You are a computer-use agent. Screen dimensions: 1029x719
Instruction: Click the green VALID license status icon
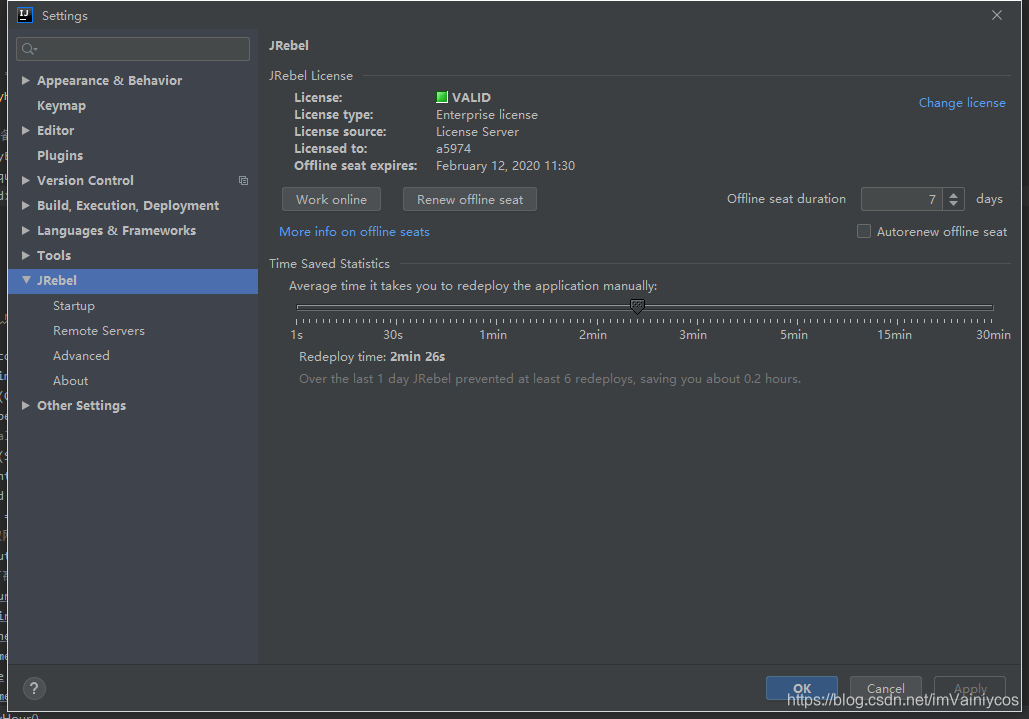click(x=442, y=97)
